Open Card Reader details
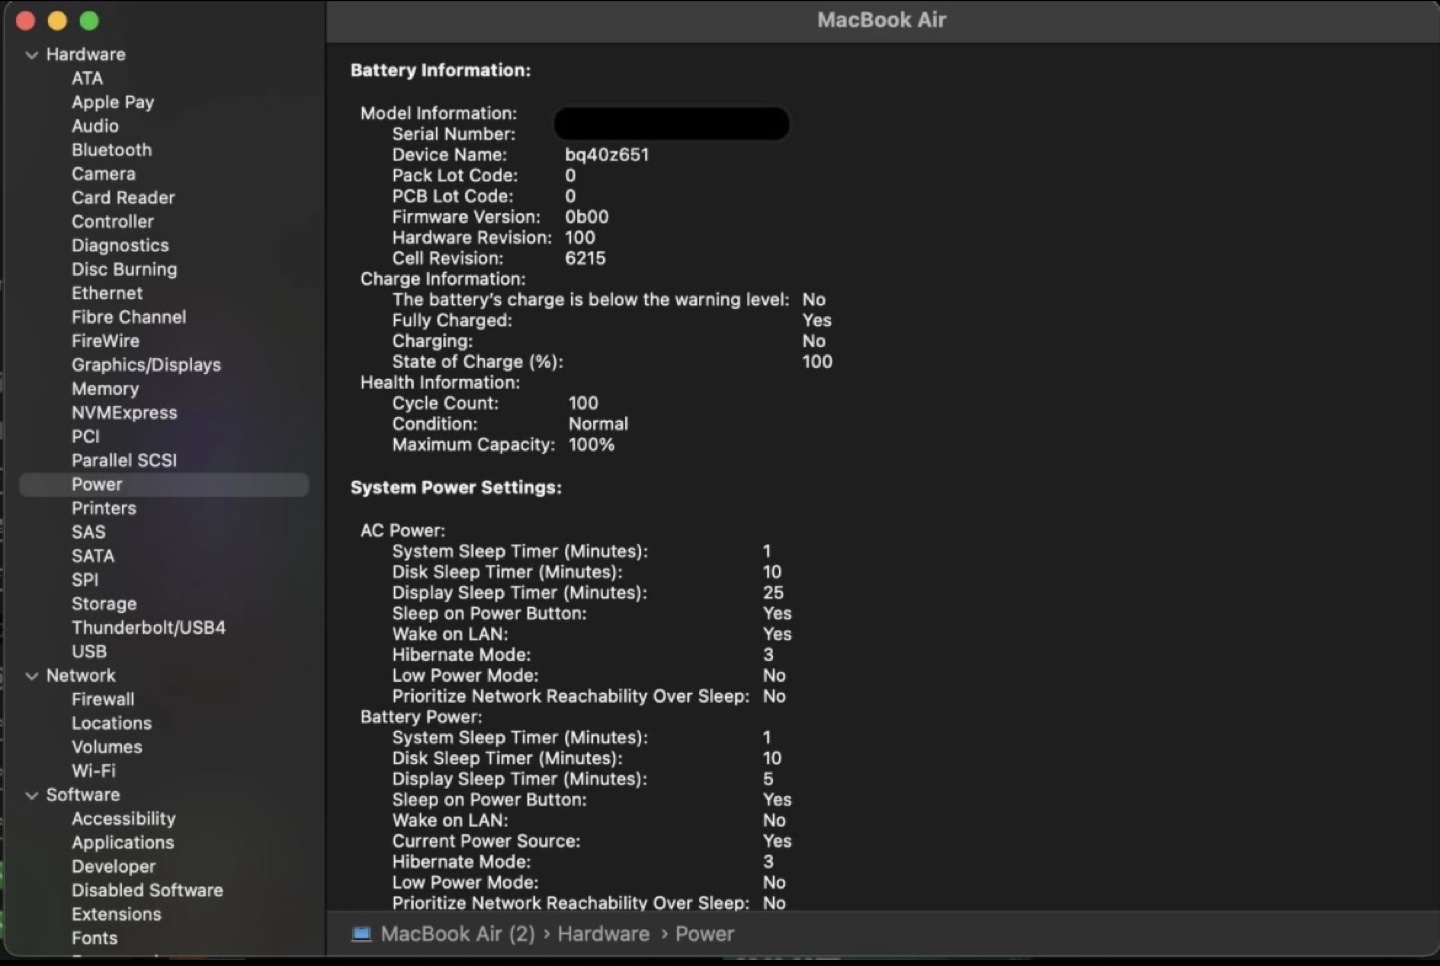1440x966 pixels. [123, 198]
